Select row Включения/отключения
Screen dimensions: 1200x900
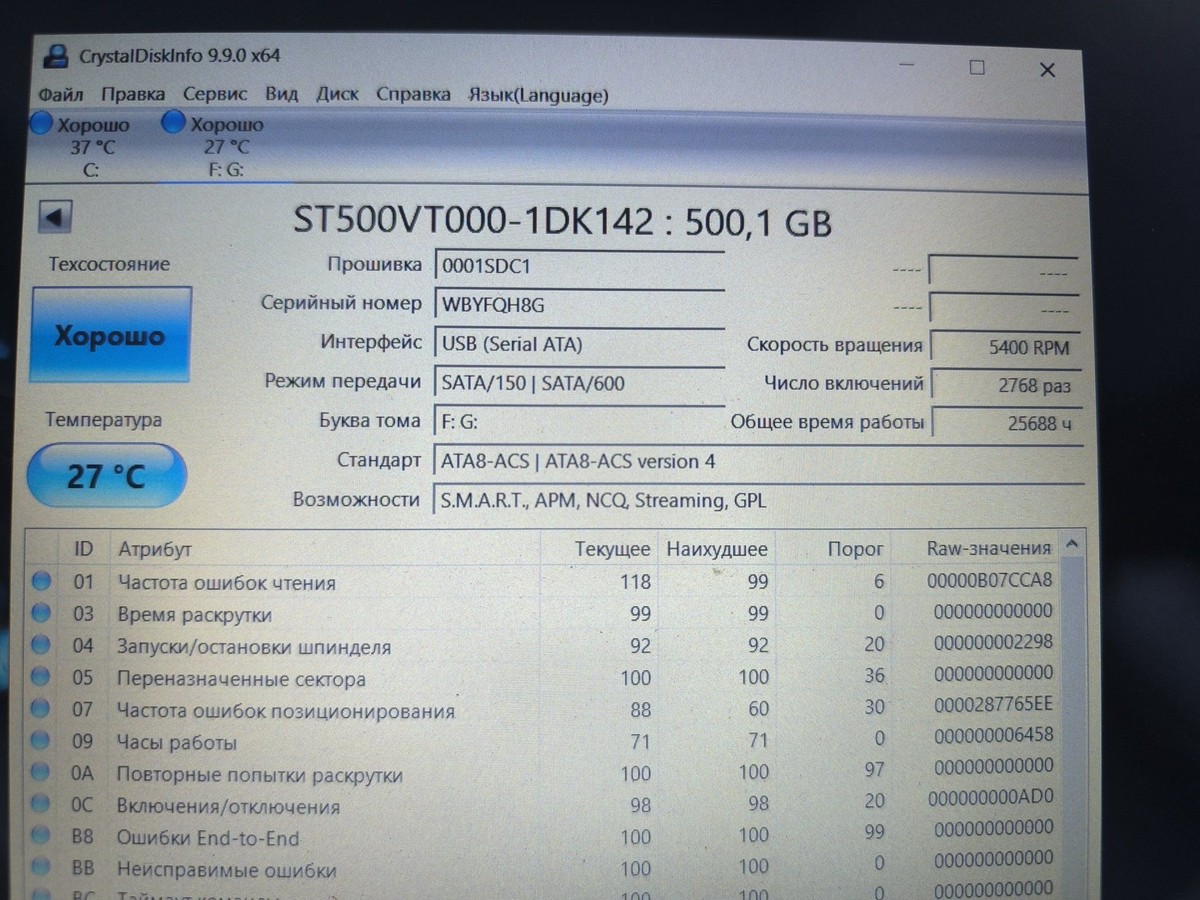542,804
